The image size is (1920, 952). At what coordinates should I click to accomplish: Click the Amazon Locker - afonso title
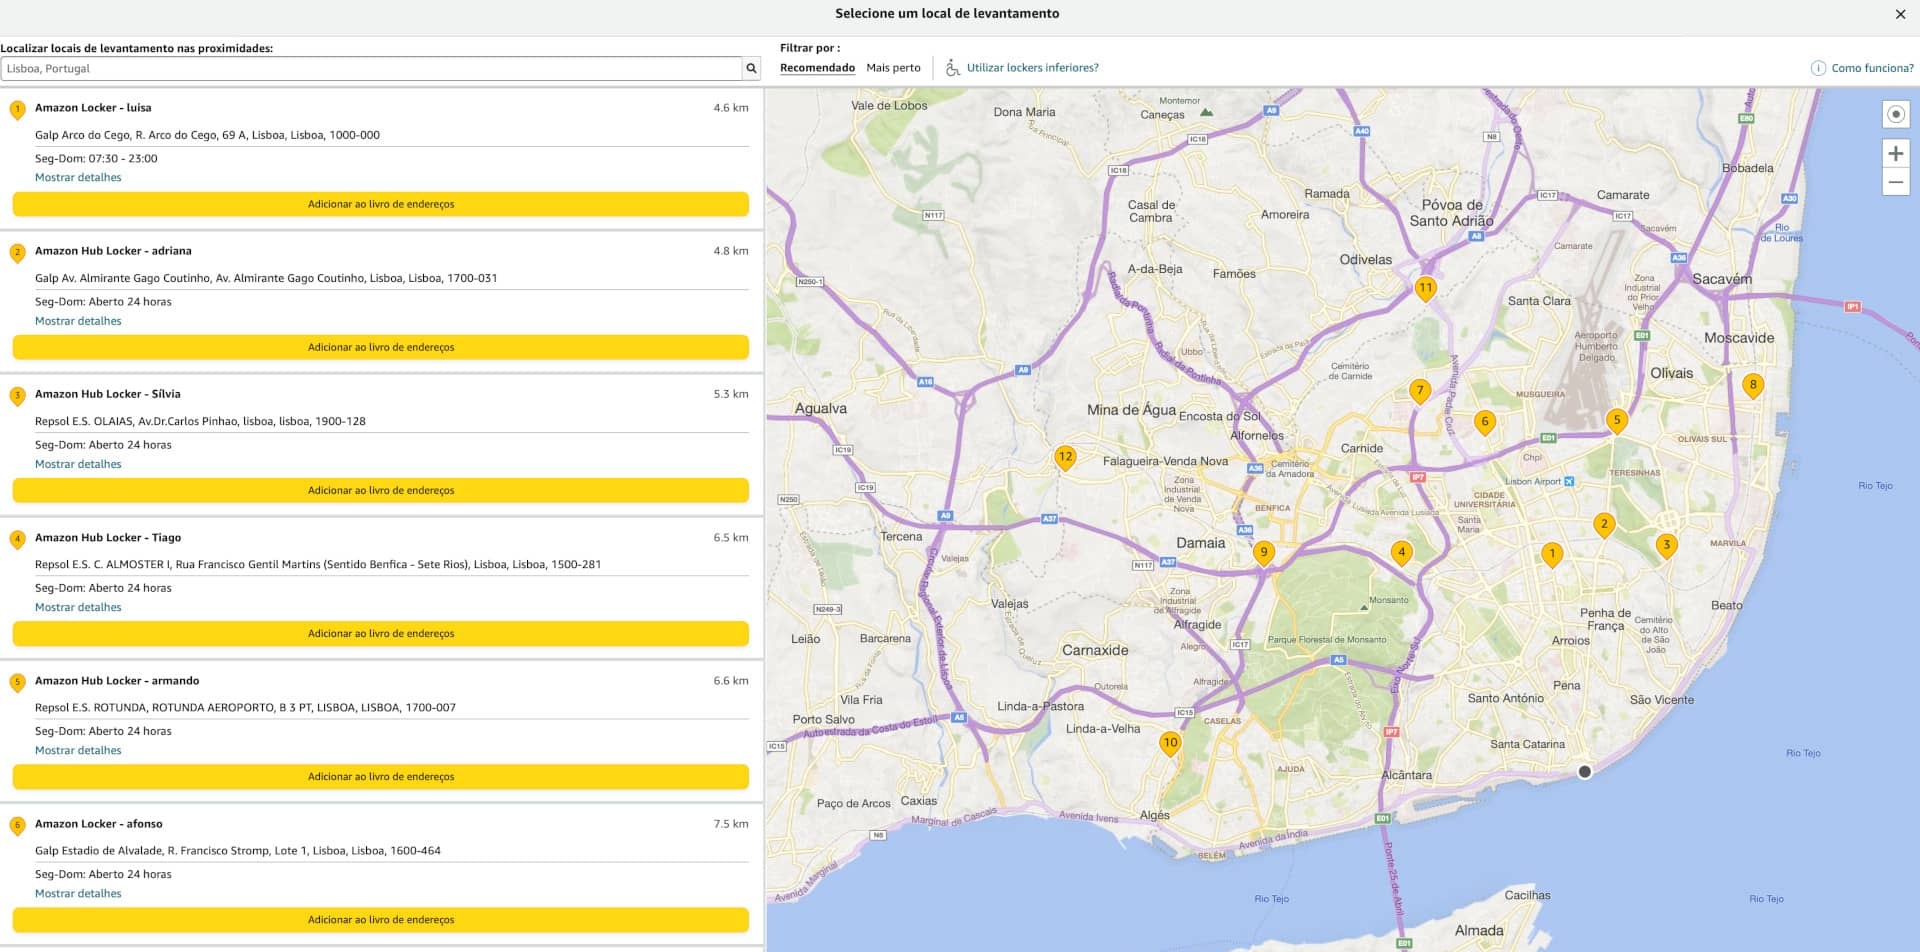99,824
